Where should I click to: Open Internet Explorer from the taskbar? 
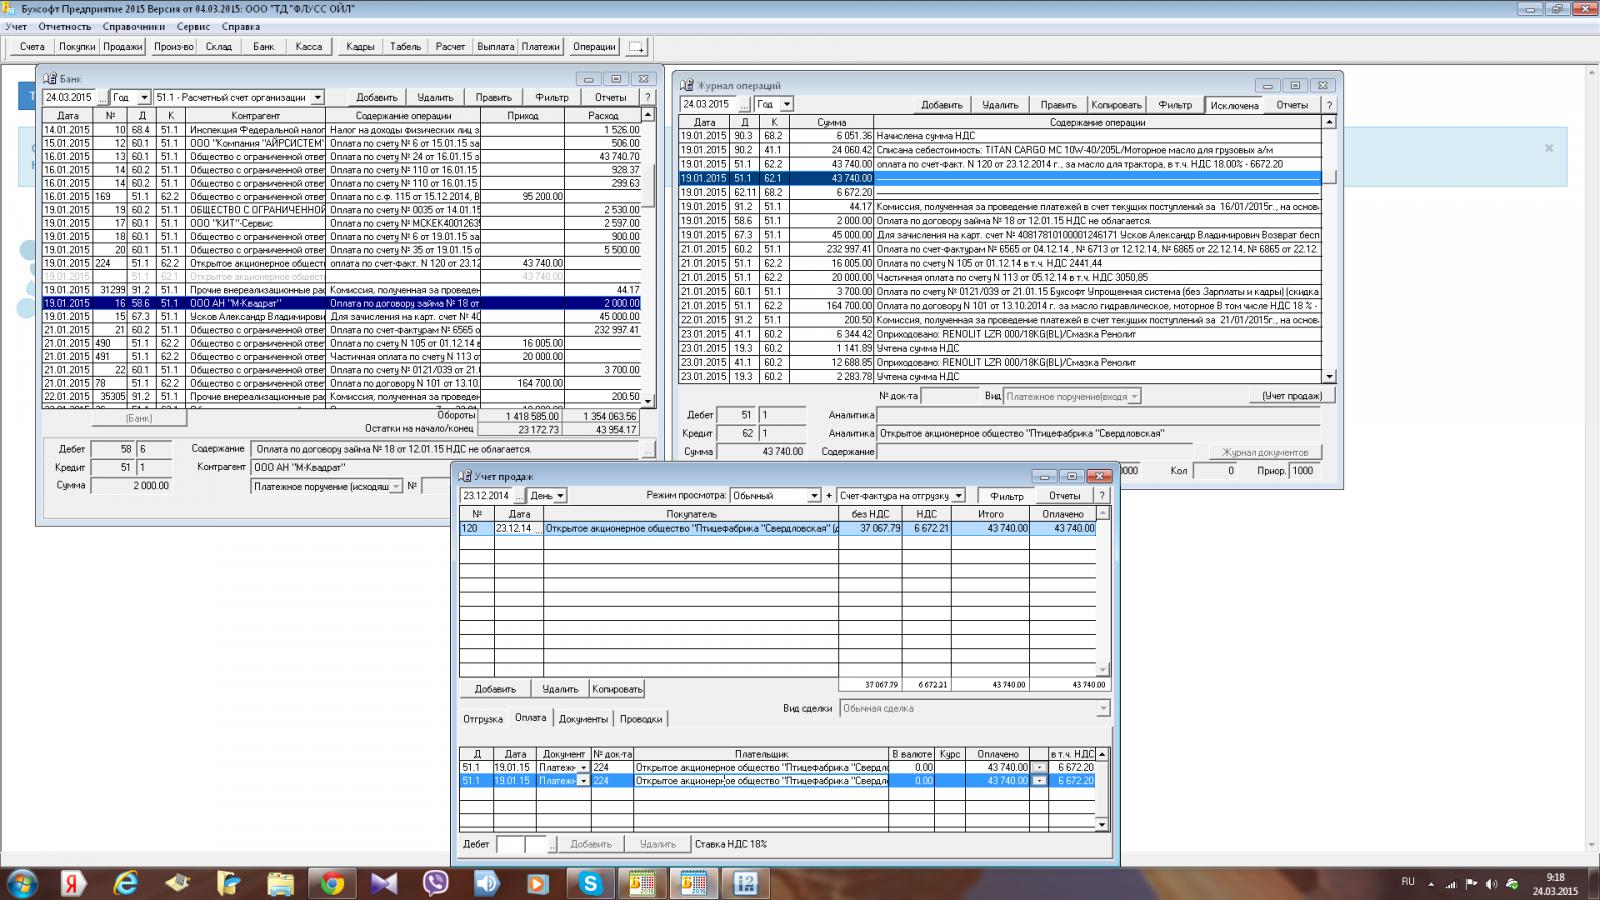[x=126, y=883]
